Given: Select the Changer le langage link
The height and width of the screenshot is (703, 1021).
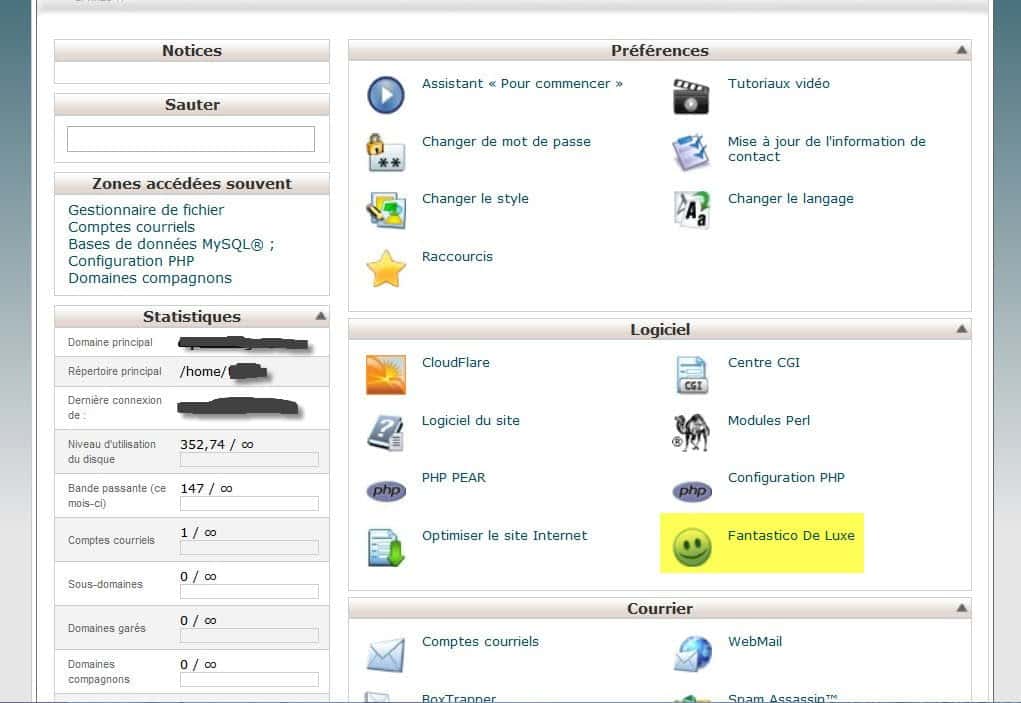Looking at the screenshot, I should (x=790, y=199).
